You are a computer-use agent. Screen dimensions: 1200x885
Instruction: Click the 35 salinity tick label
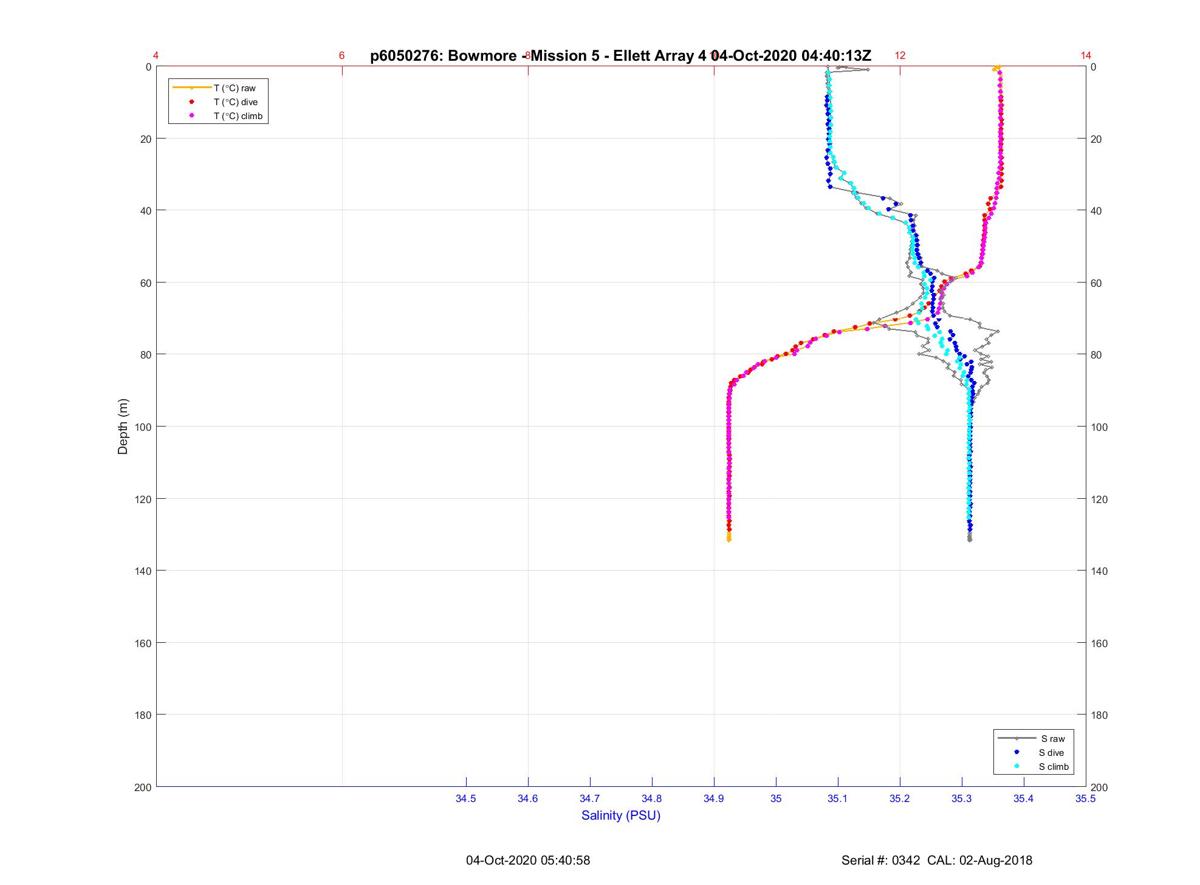coord(776,799)
